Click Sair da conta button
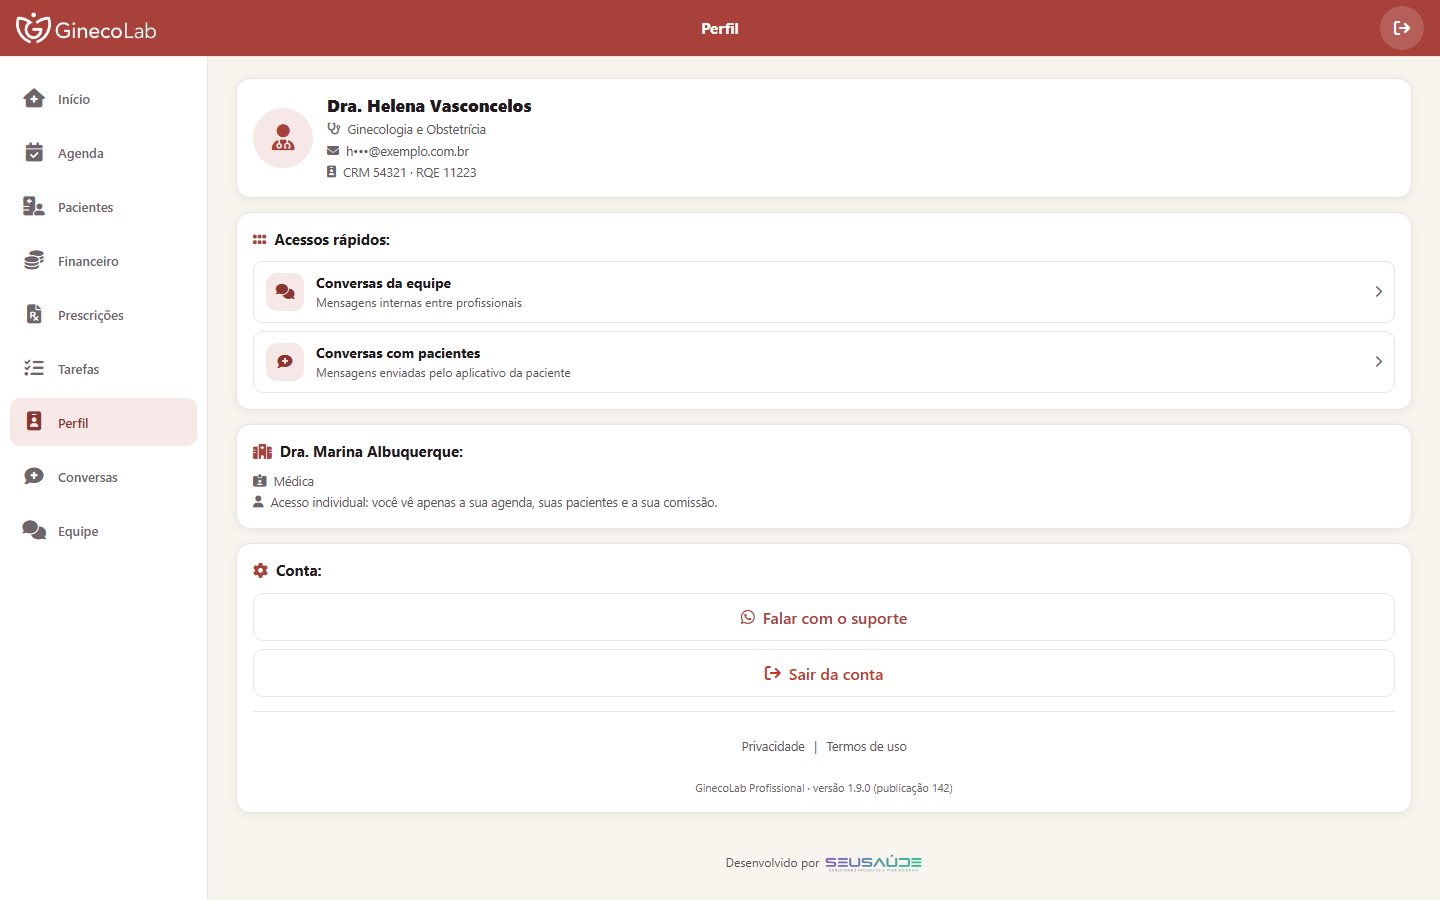 (x=824, y=673)
